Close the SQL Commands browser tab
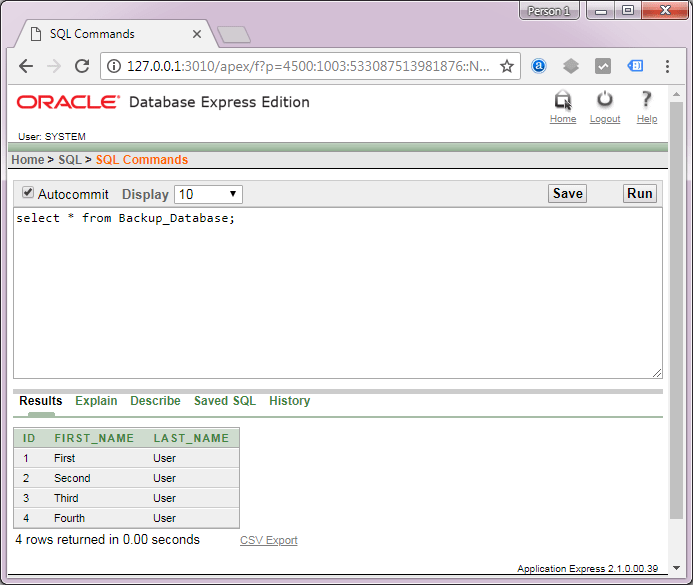This screenshot has width=693, height=585. [197, 34]
